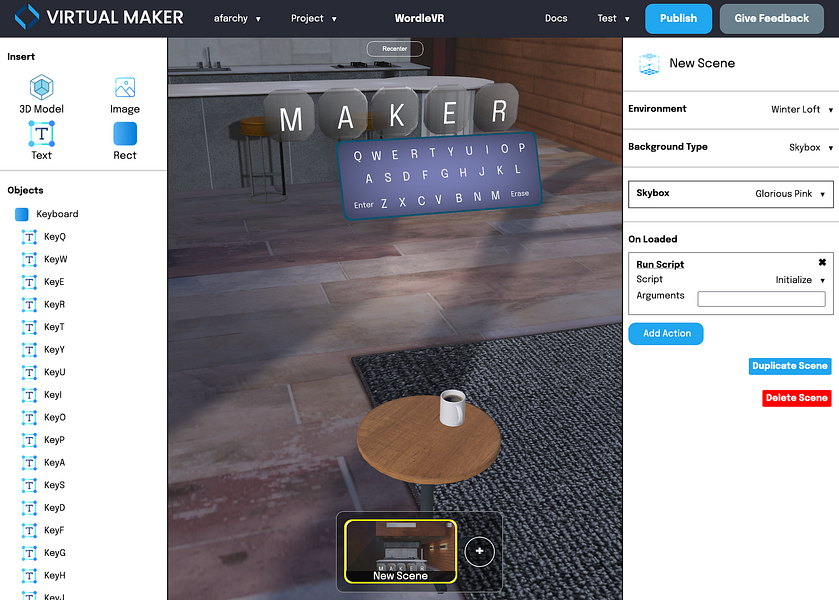839x600 pixels.
Task: Publish the project
Action: click(x=678, y=18)
